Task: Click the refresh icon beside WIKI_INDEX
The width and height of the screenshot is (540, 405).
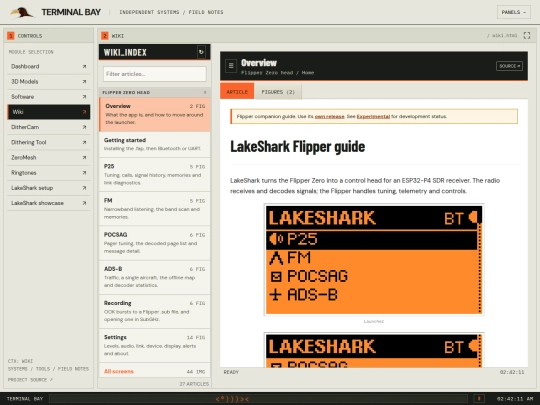Action: (201, 52)
